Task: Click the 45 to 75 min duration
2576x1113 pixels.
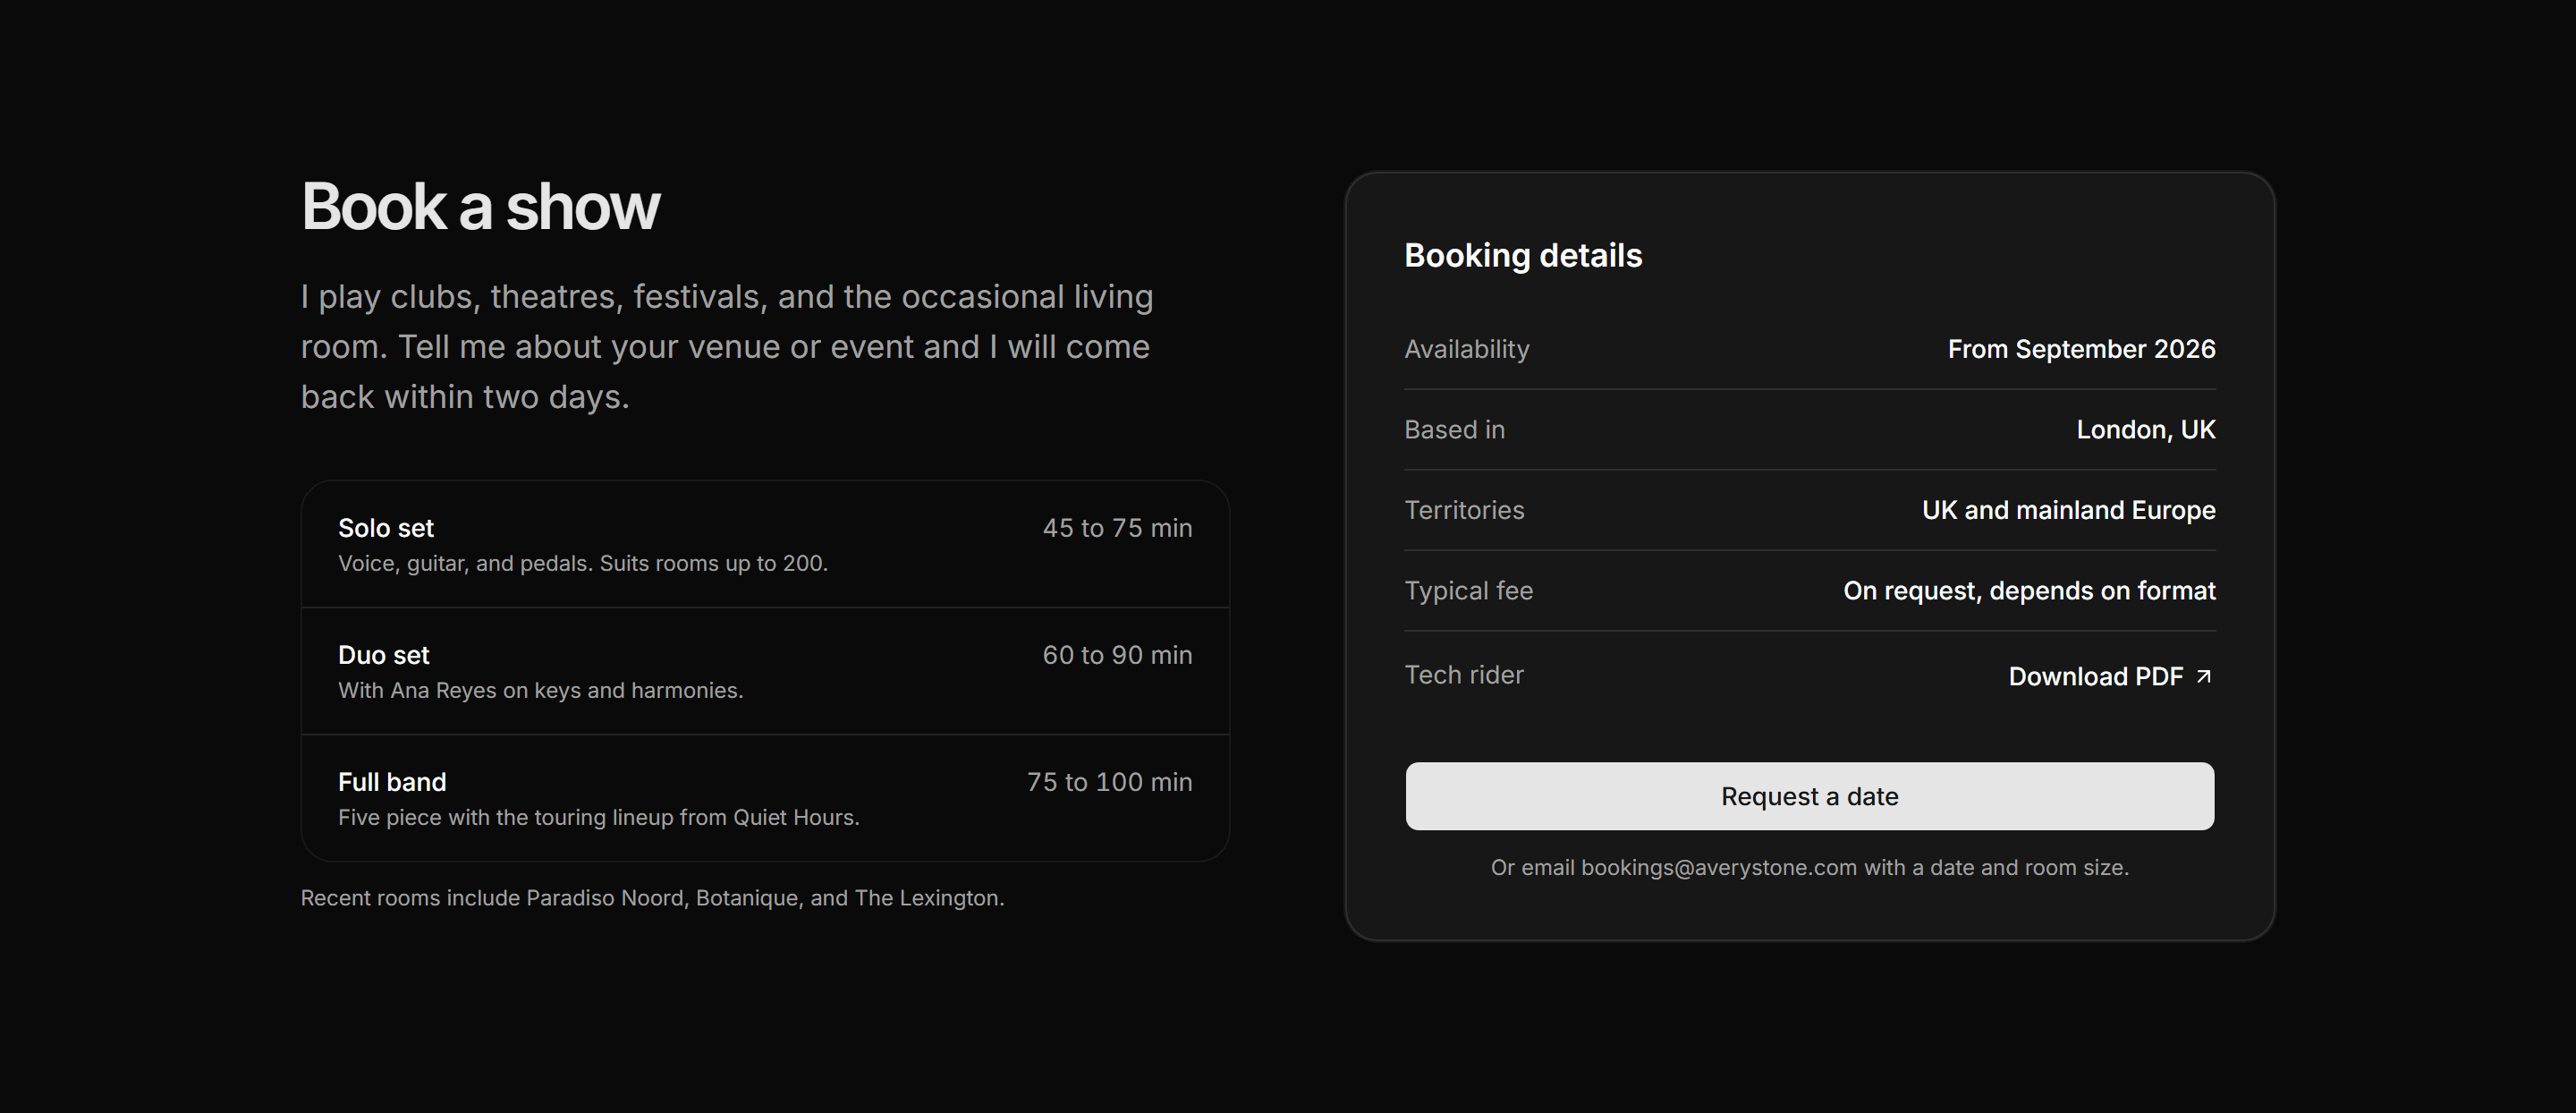Action: click(x=1117, y=528)
